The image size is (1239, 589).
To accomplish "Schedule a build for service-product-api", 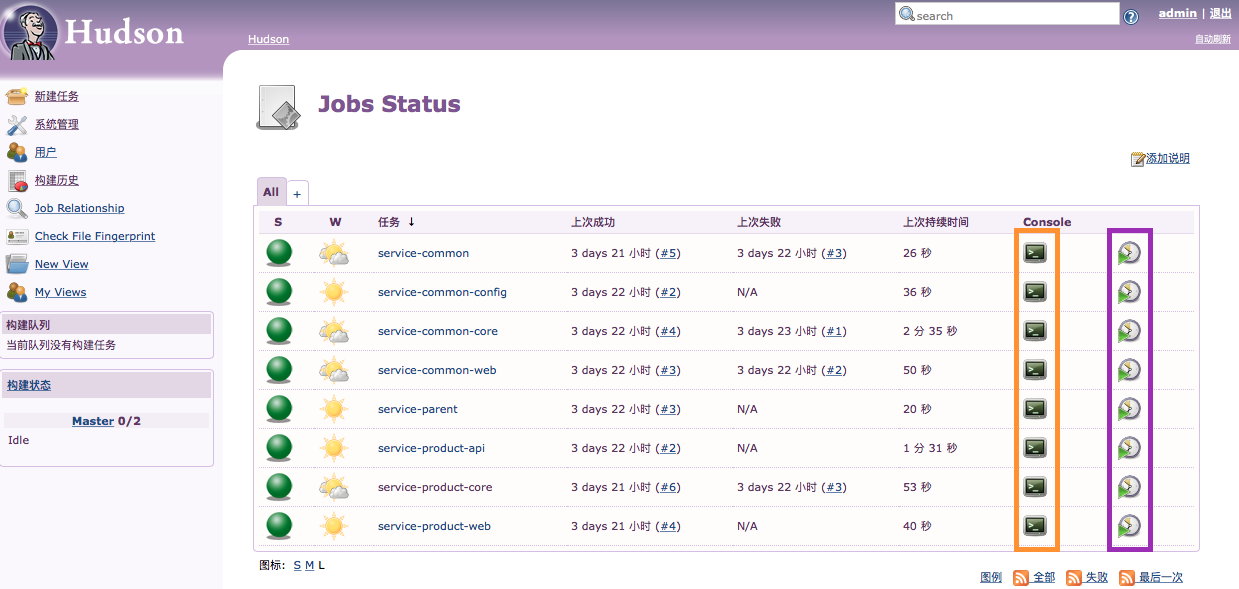I will [x=1129, y=448].
